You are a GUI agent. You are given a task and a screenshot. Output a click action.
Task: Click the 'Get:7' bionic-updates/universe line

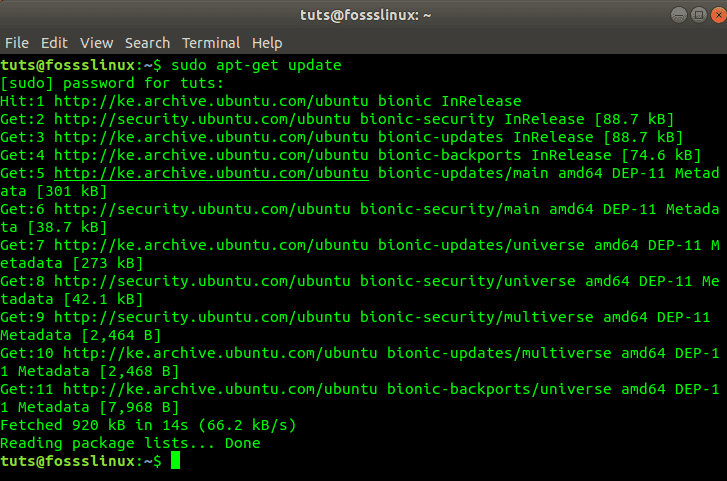pos(360,245)
